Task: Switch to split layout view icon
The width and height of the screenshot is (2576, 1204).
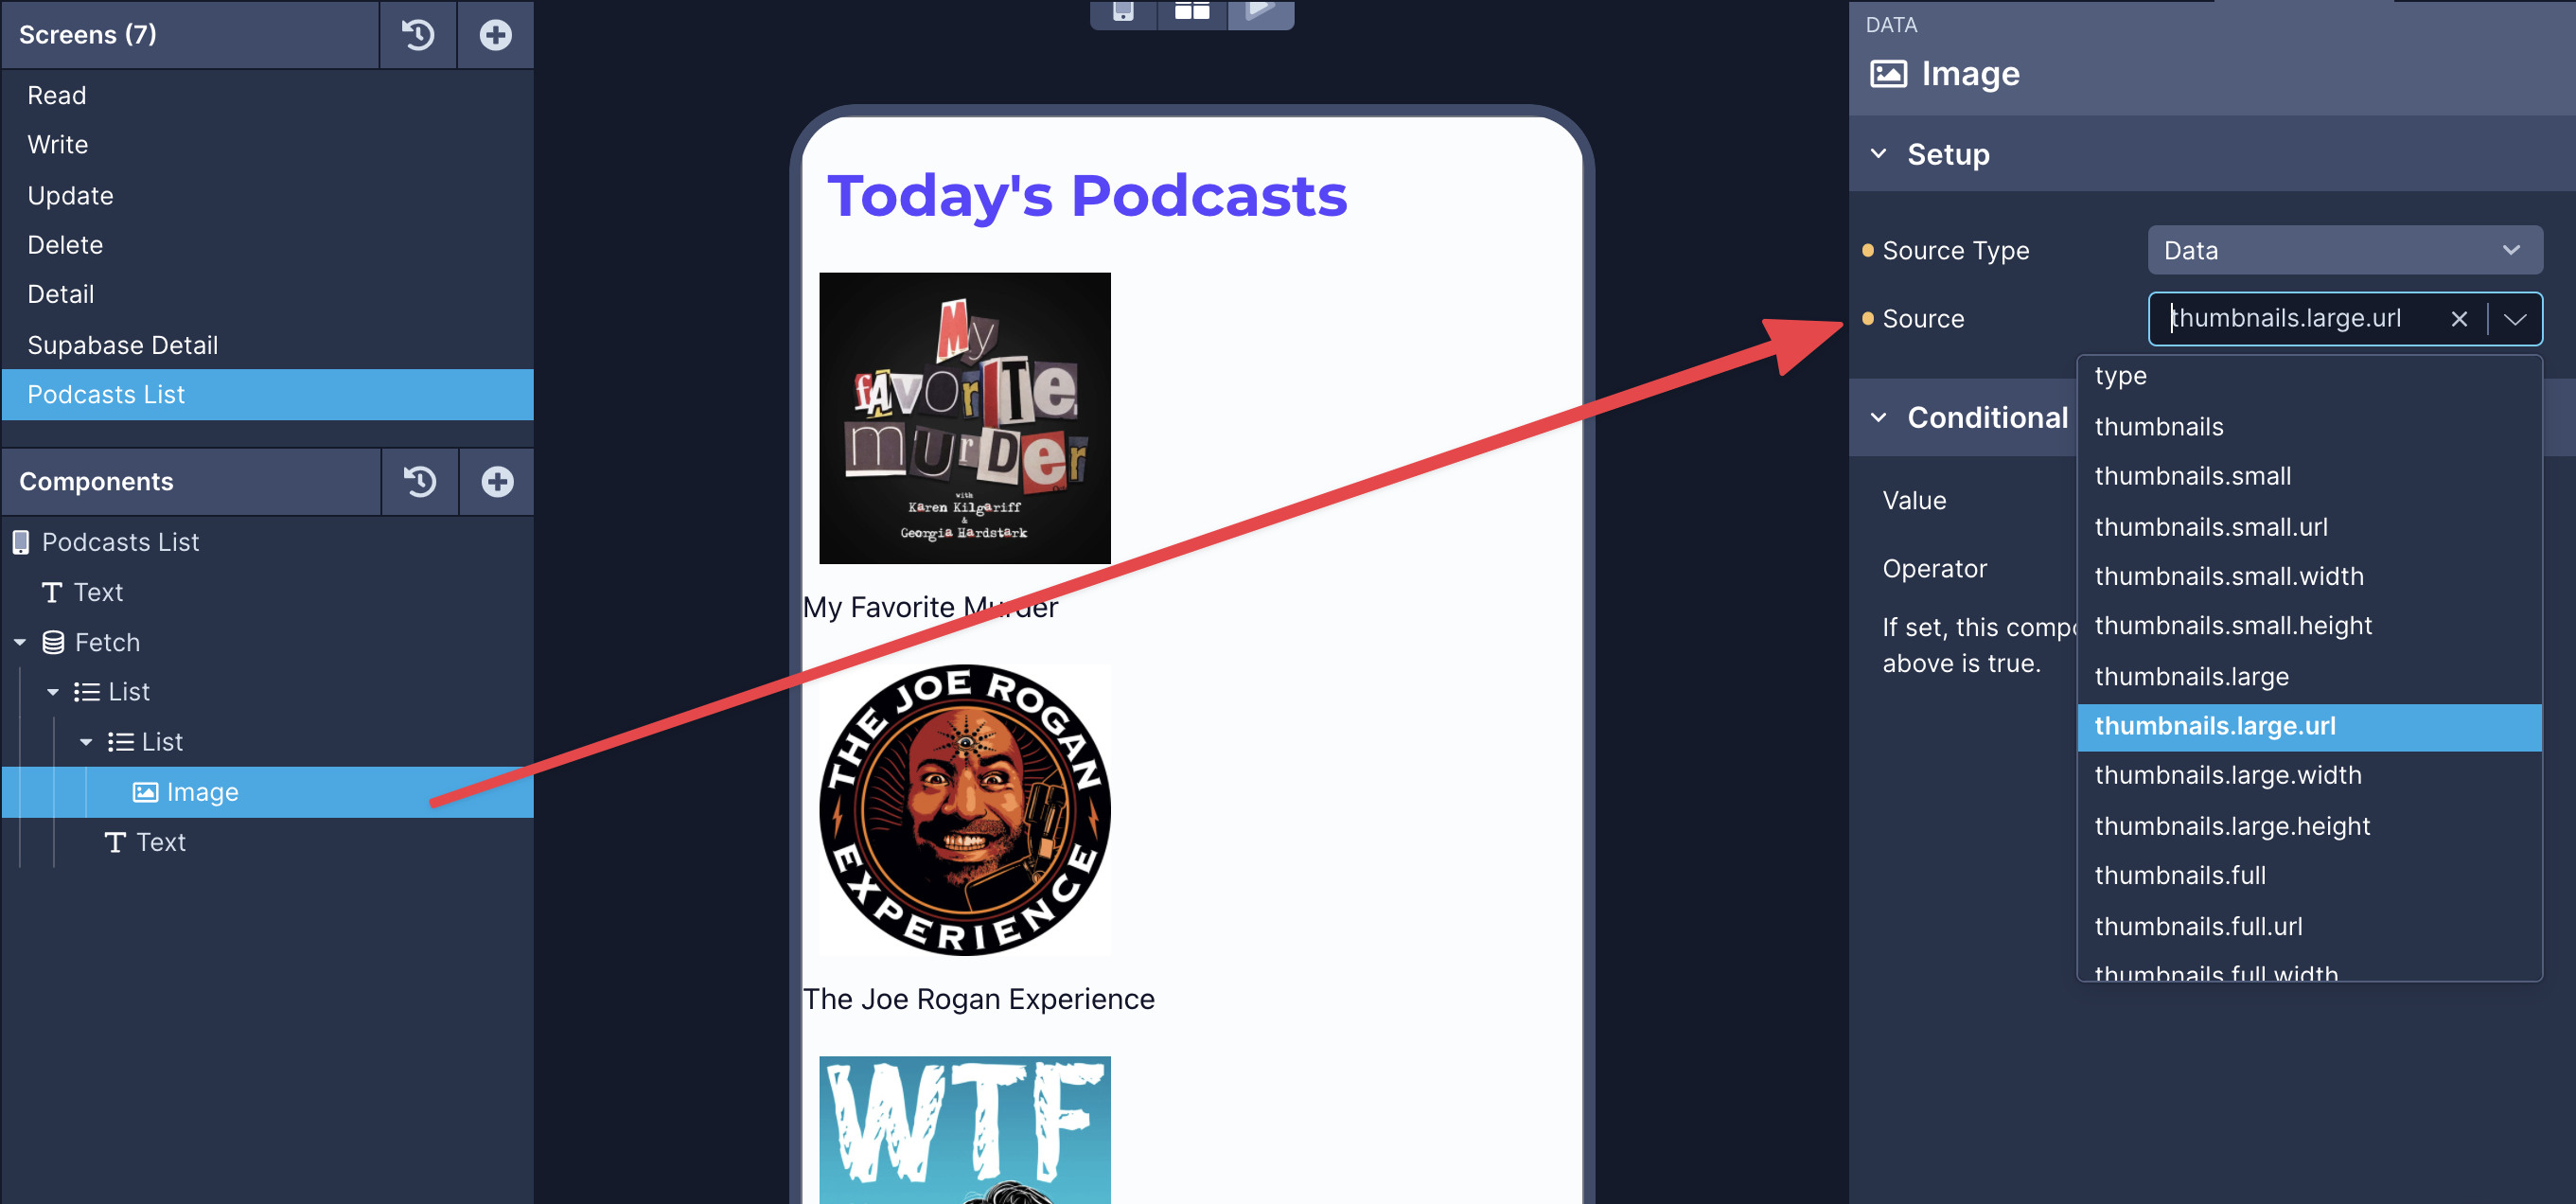Action: 1192,11
